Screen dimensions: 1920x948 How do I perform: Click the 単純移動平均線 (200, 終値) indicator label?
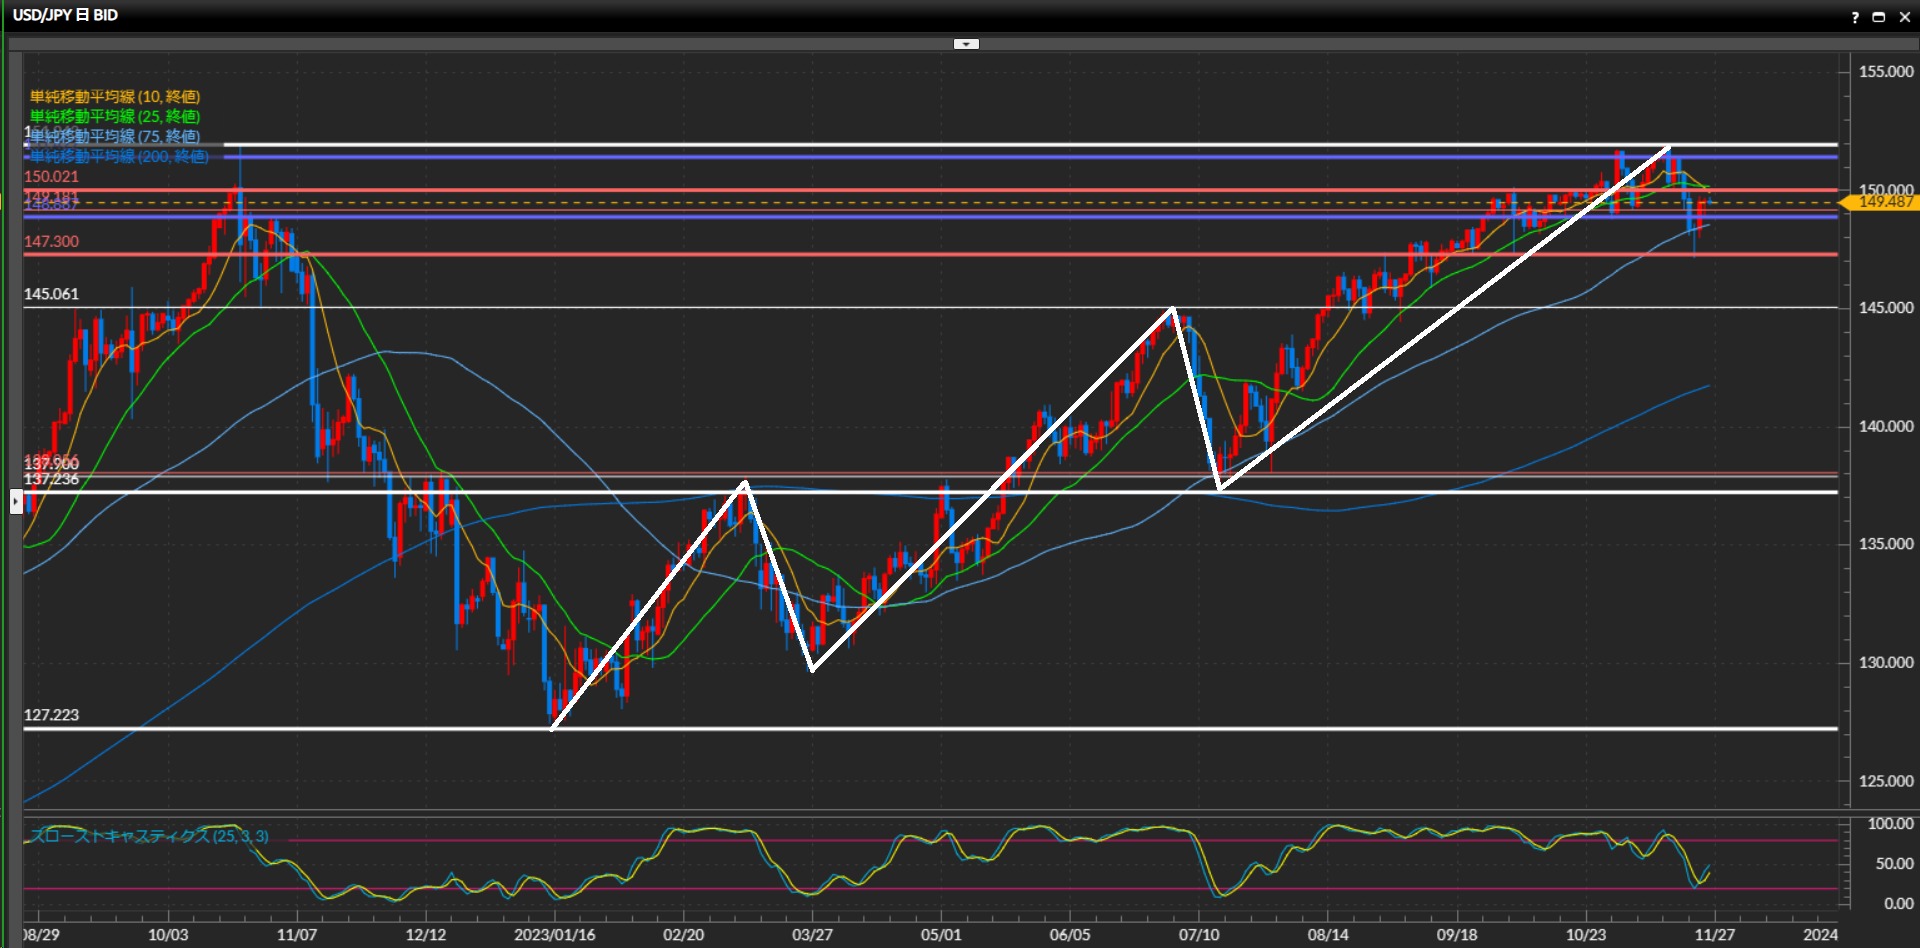[x=119, y=156]
